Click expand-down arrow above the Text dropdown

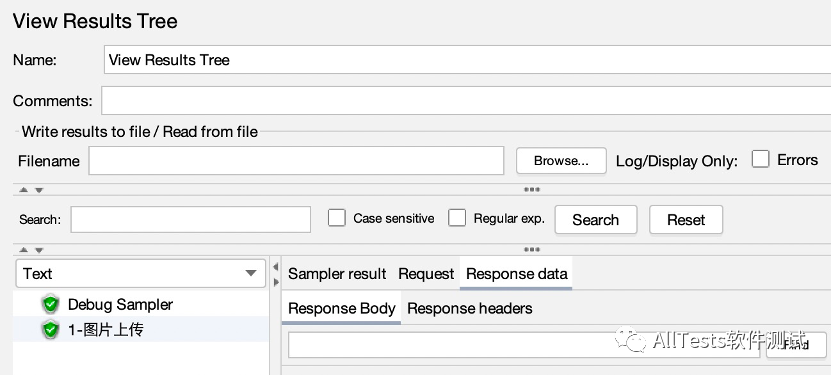[x=39, y=250]
